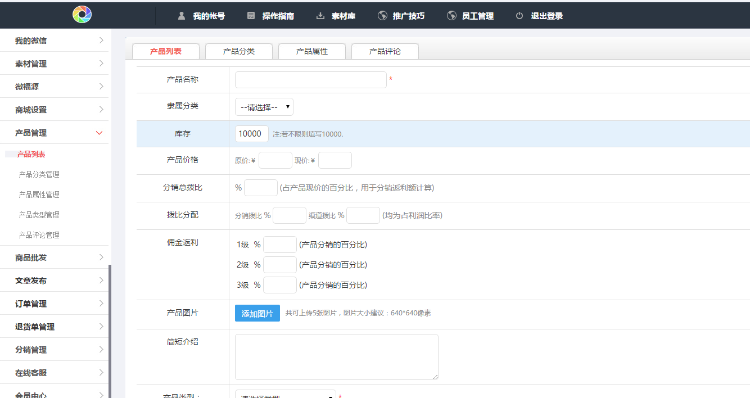This screenshot has height=398, width=750.
Task: Click the 库存 field showing 10000
Action: click(x=252, y=134)
